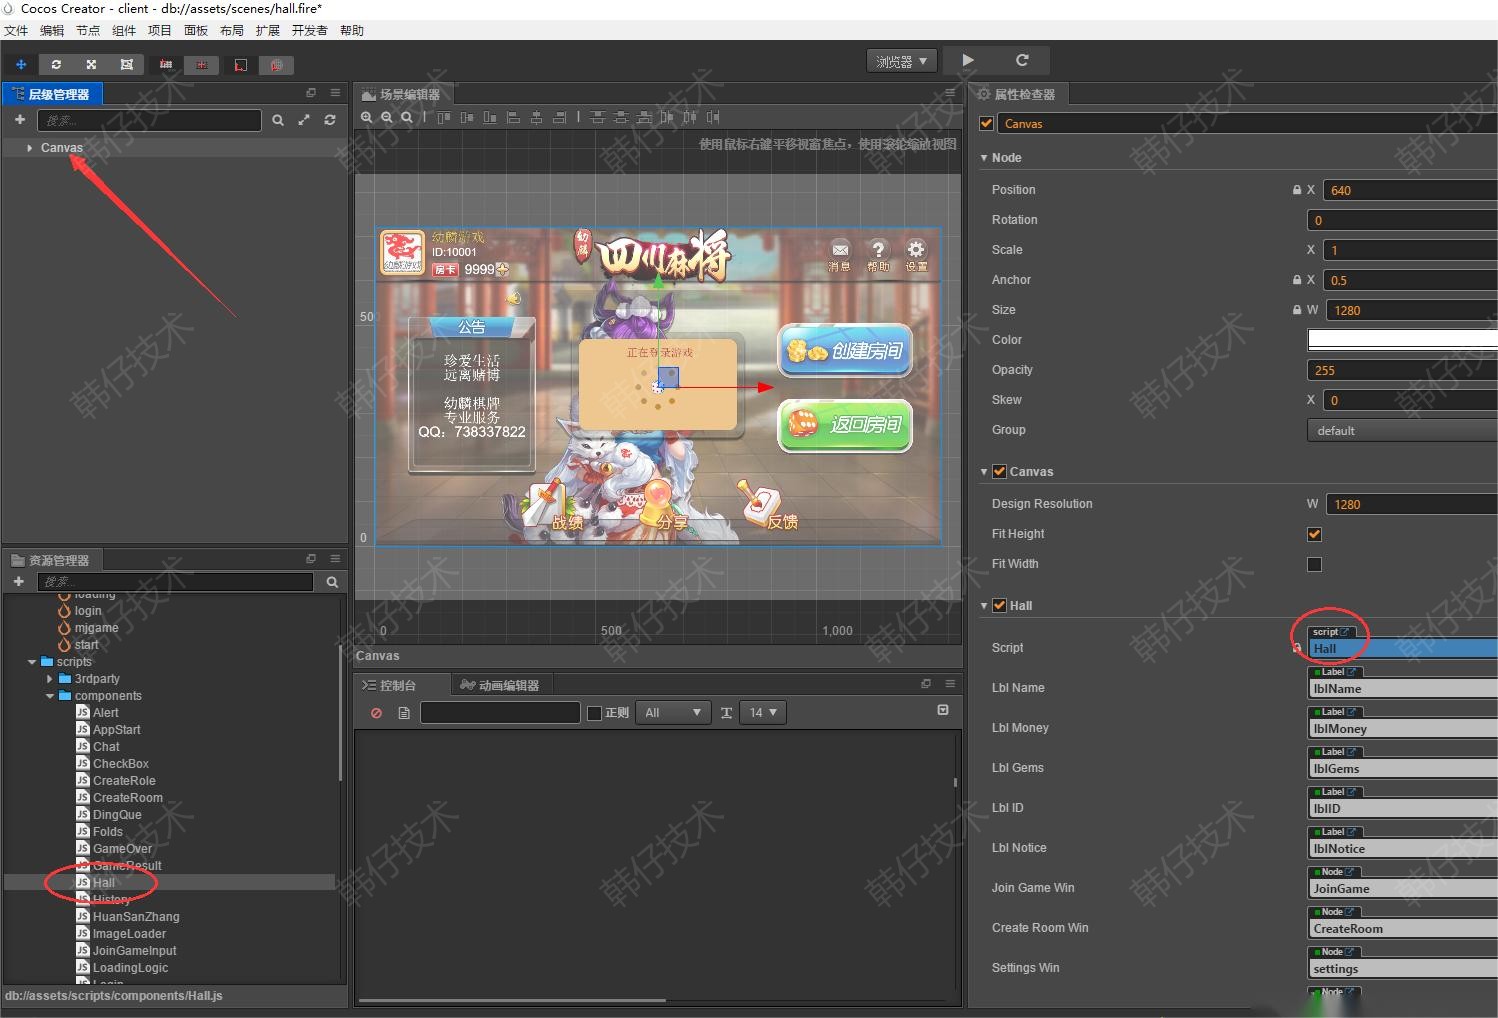Open the 帮助 menu
Image resolution: width=1498 pixels, height=1018 pixels.
[x=352, y=30]
